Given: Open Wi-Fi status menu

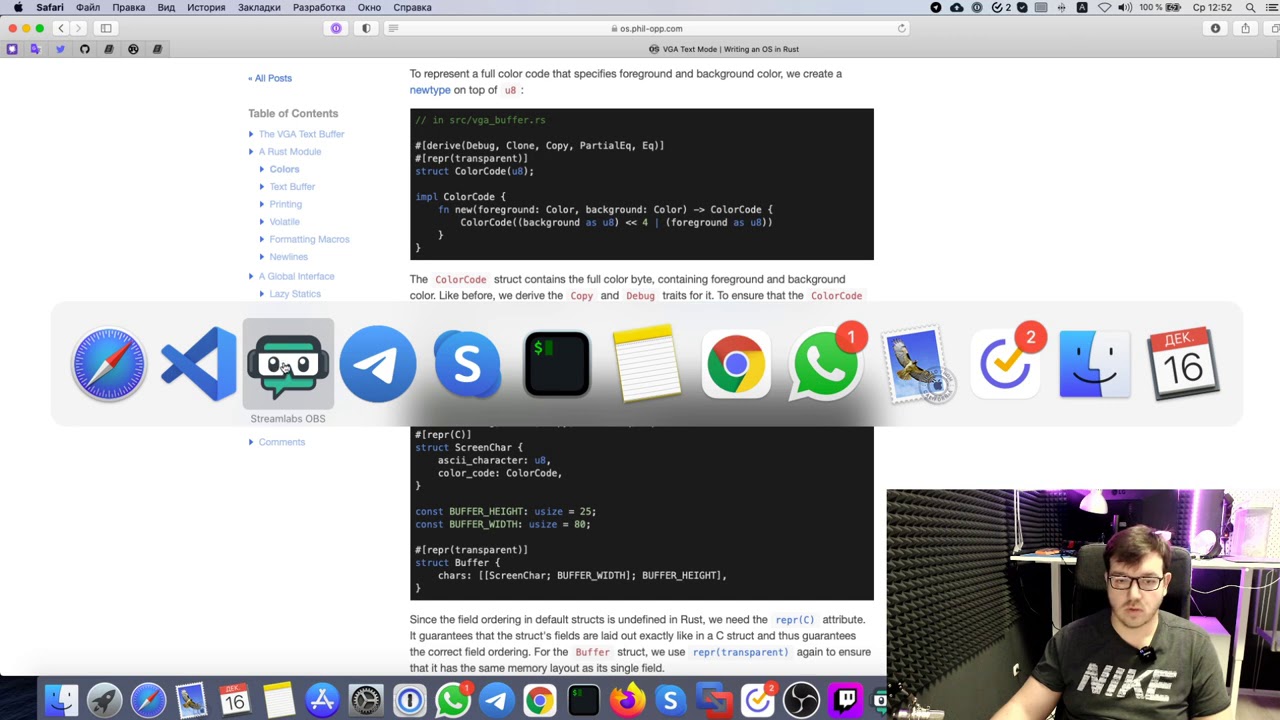Looking at the screenshot, I should pyautogui.click(x=1104, y=7).
